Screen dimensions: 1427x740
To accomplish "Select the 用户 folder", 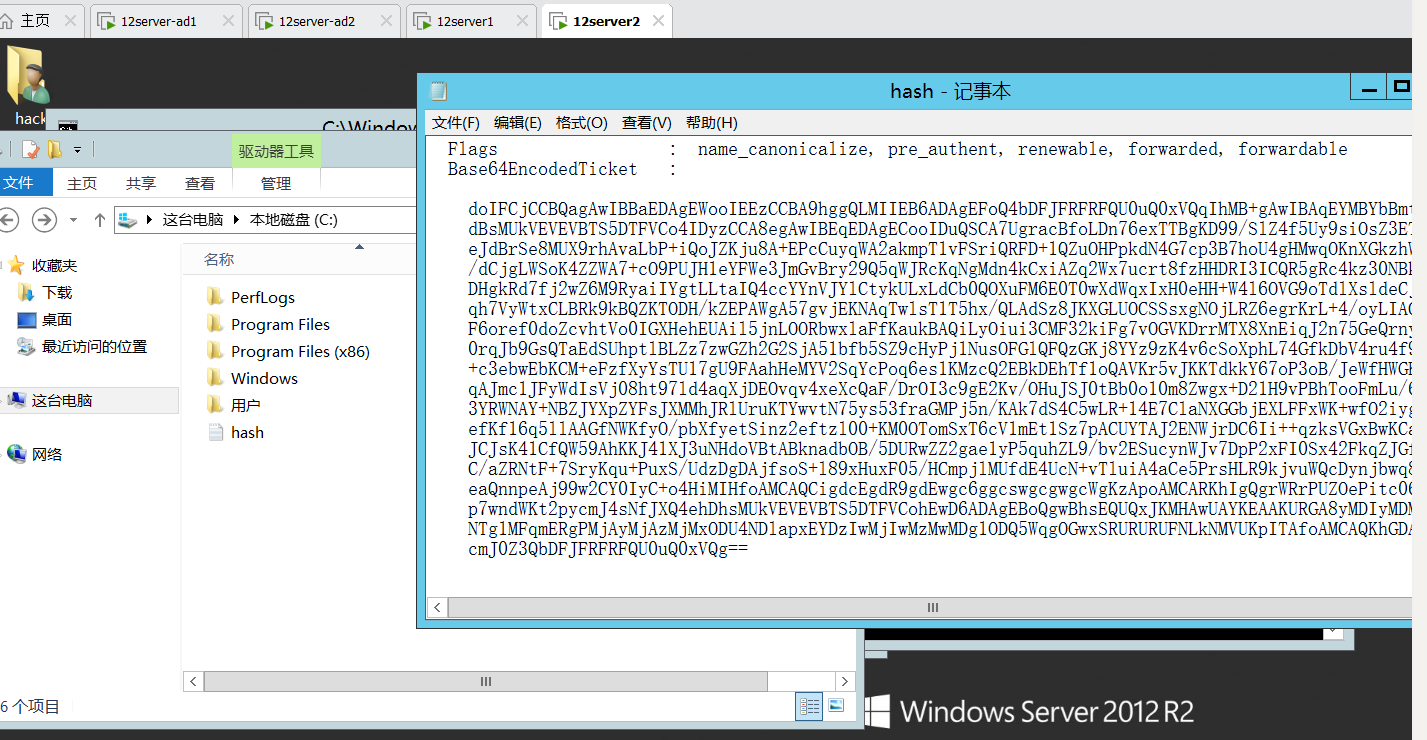I will 233,405.
